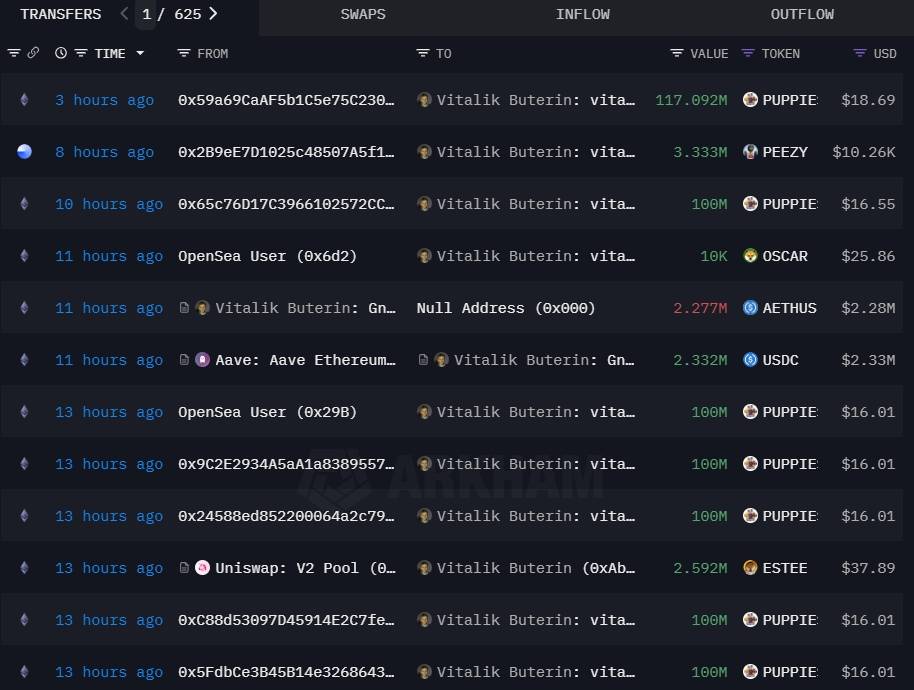Open the Null Address (0x000) recipient
This screenshot has width=914, height=690.
pyautogui.click(x=506, y=308)
